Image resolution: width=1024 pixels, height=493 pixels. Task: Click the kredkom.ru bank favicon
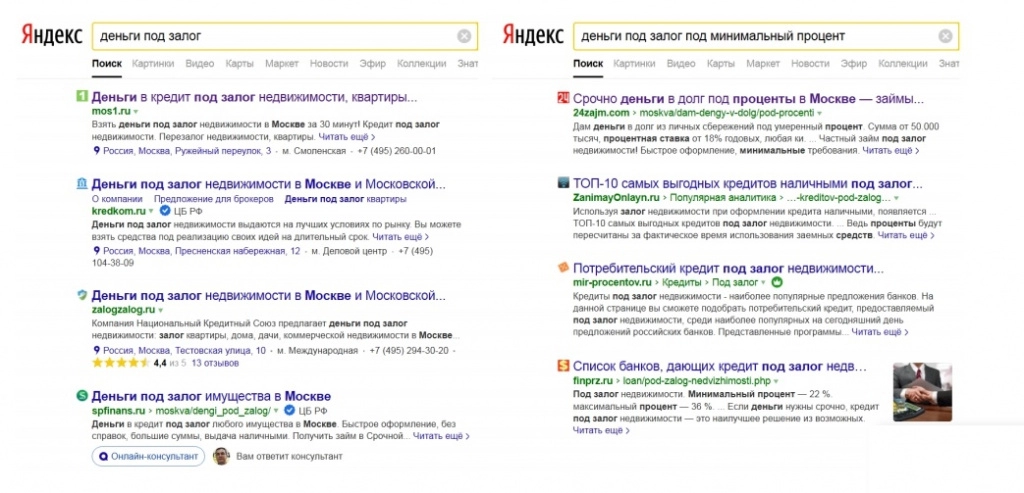[x=82, y=183]
